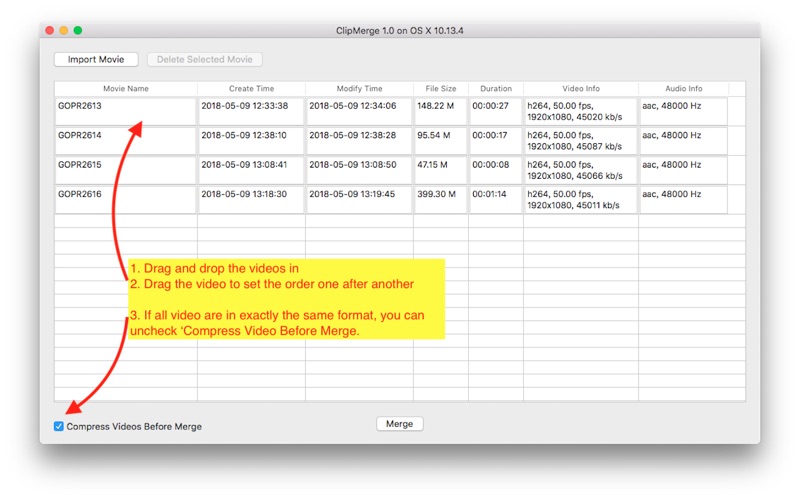Click create time 2018-05-09 12:38:10

pyautogui.click(x=251, y=141)
